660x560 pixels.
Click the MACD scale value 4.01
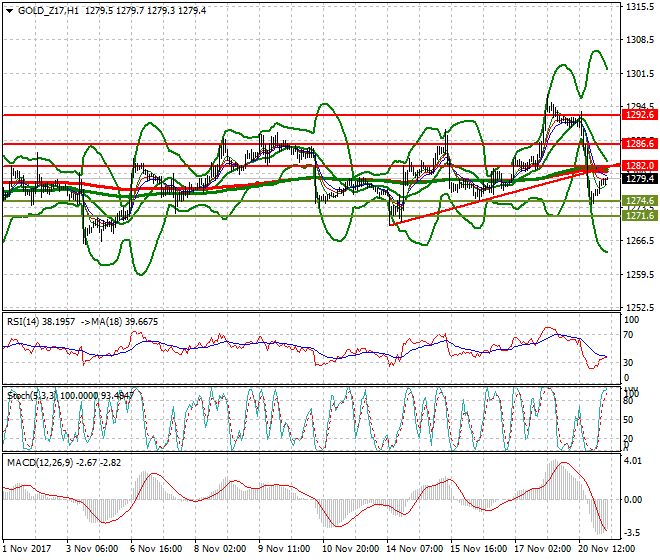point(634,462)
